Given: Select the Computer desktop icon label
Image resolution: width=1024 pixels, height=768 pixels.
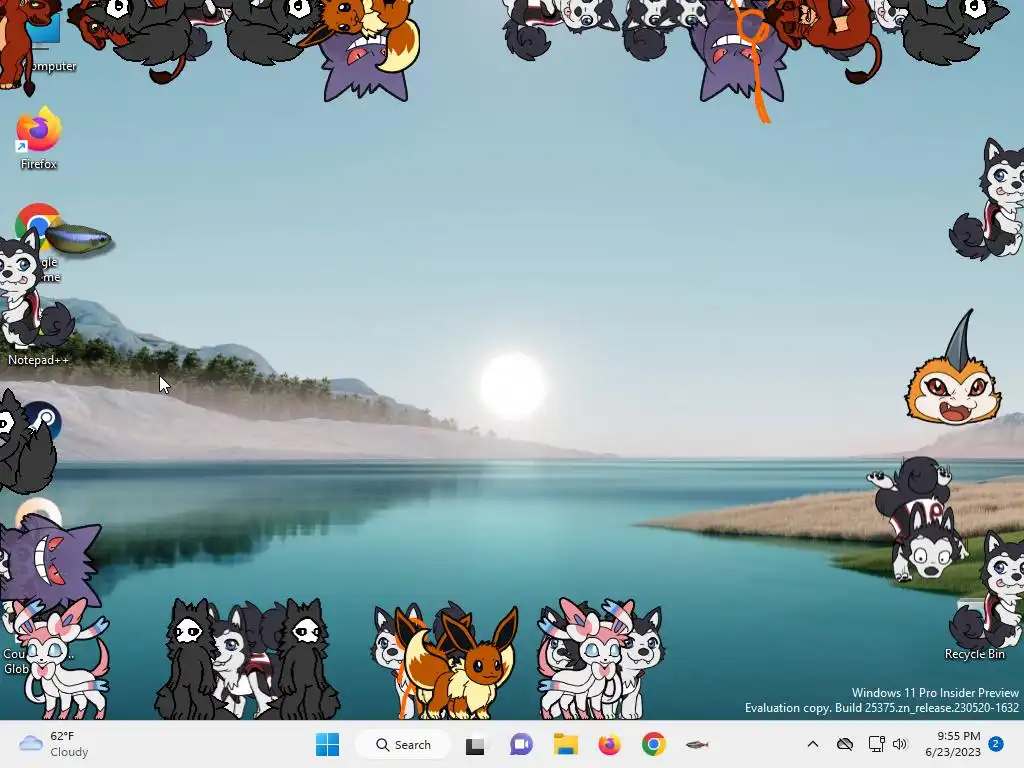Looking at the screenshot, I should pyautogui.click(x=52, y=66).
